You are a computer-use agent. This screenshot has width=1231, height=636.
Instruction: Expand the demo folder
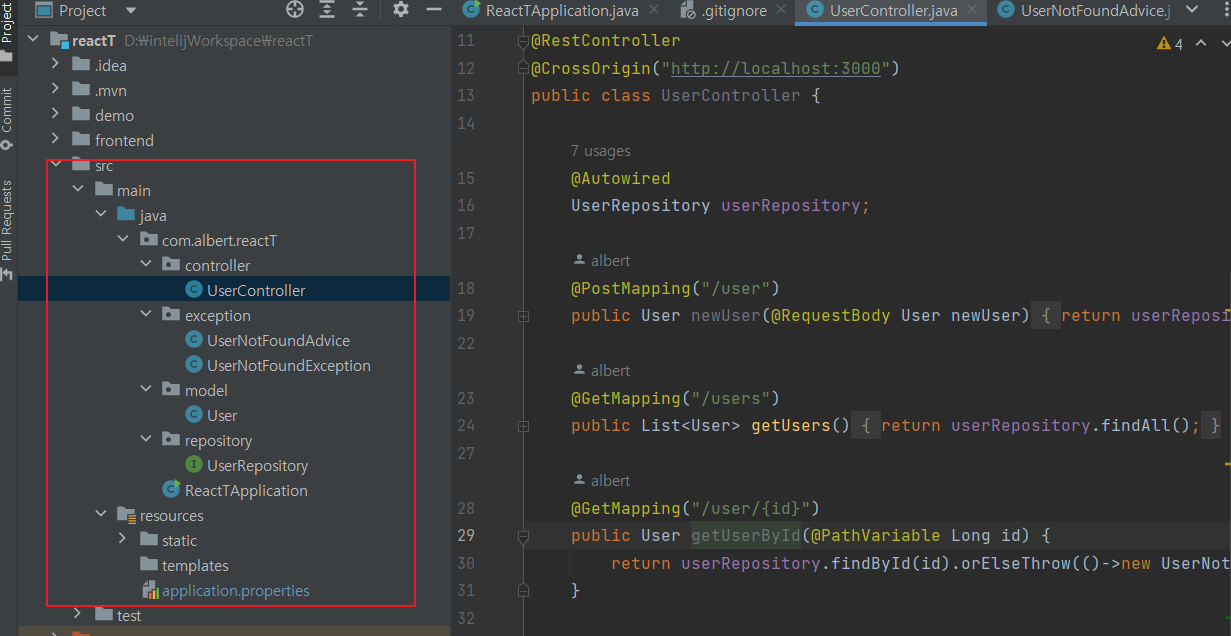56,116
